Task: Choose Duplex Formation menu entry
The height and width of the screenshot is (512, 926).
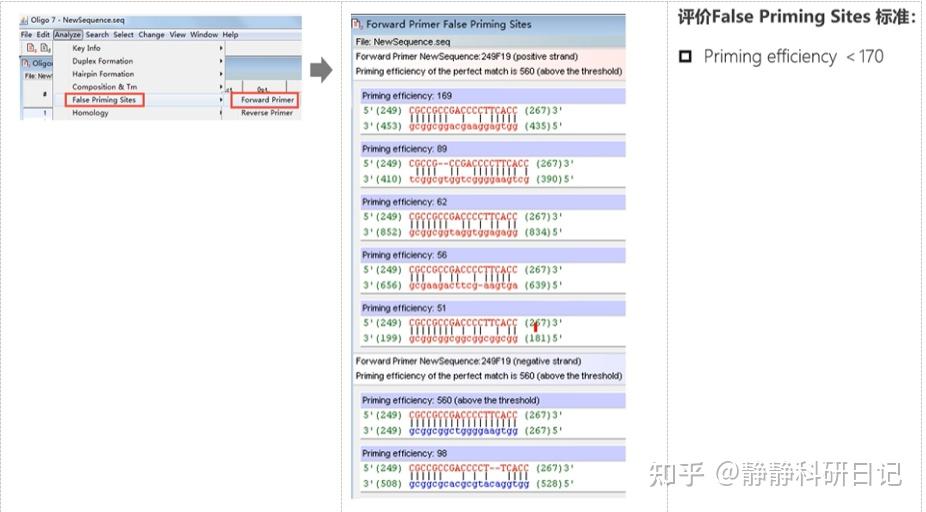Action: click(x=103, y=61)
